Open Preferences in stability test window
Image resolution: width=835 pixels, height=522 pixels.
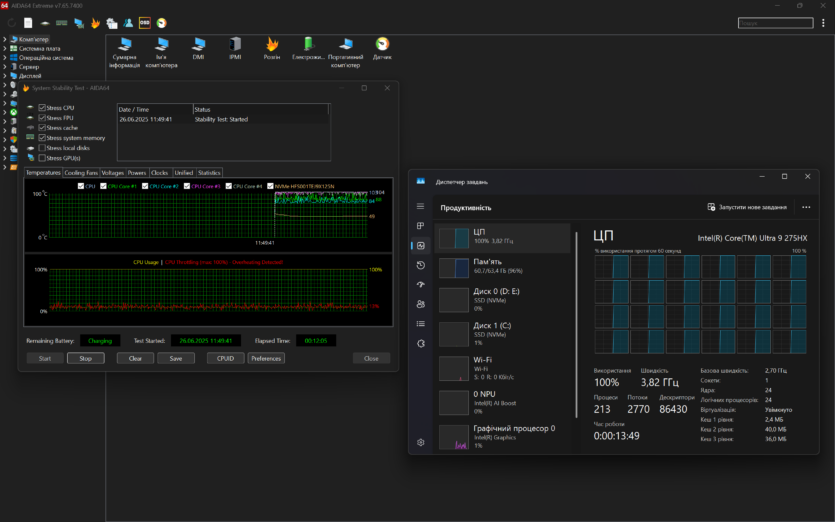point(266,358)
